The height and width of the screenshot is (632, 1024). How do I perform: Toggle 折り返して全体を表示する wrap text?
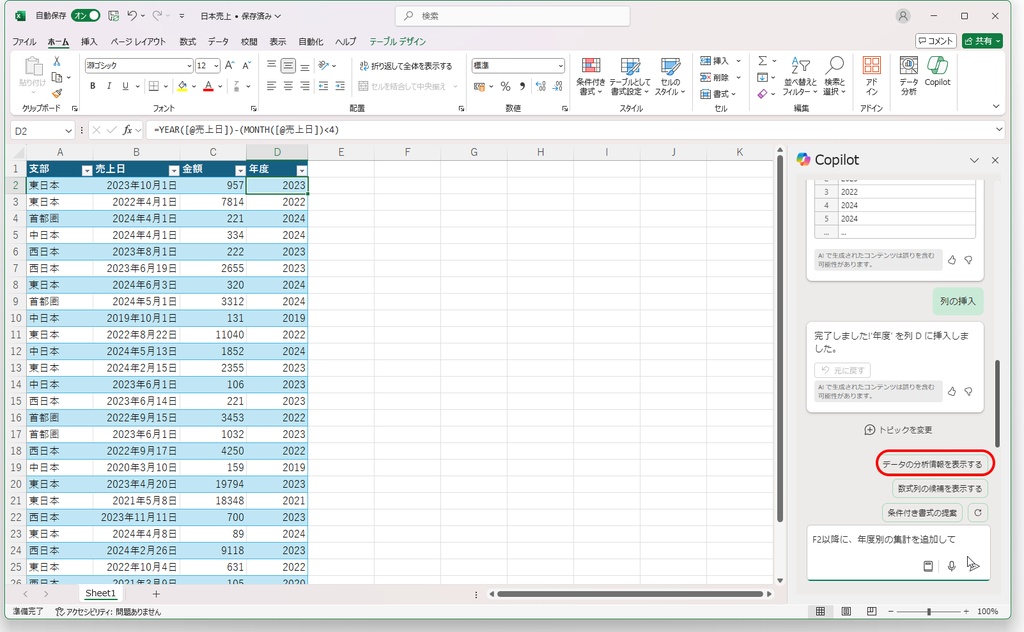point(406,66)
